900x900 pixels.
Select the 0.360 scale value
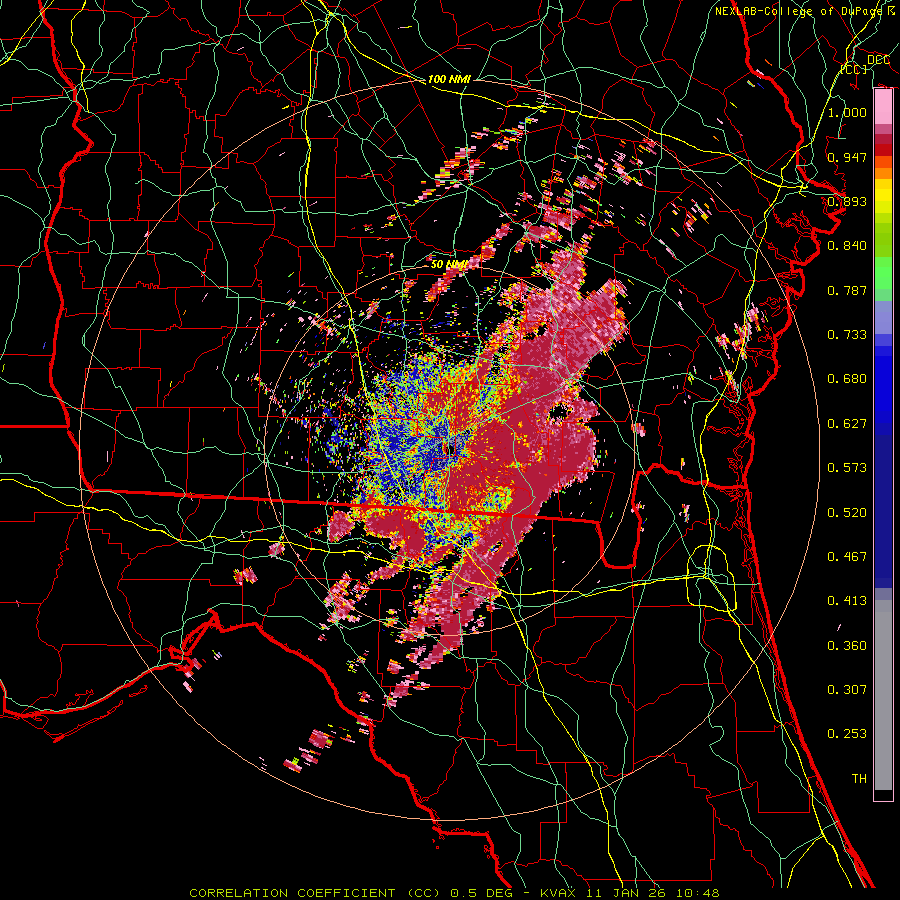coord(847,646)
